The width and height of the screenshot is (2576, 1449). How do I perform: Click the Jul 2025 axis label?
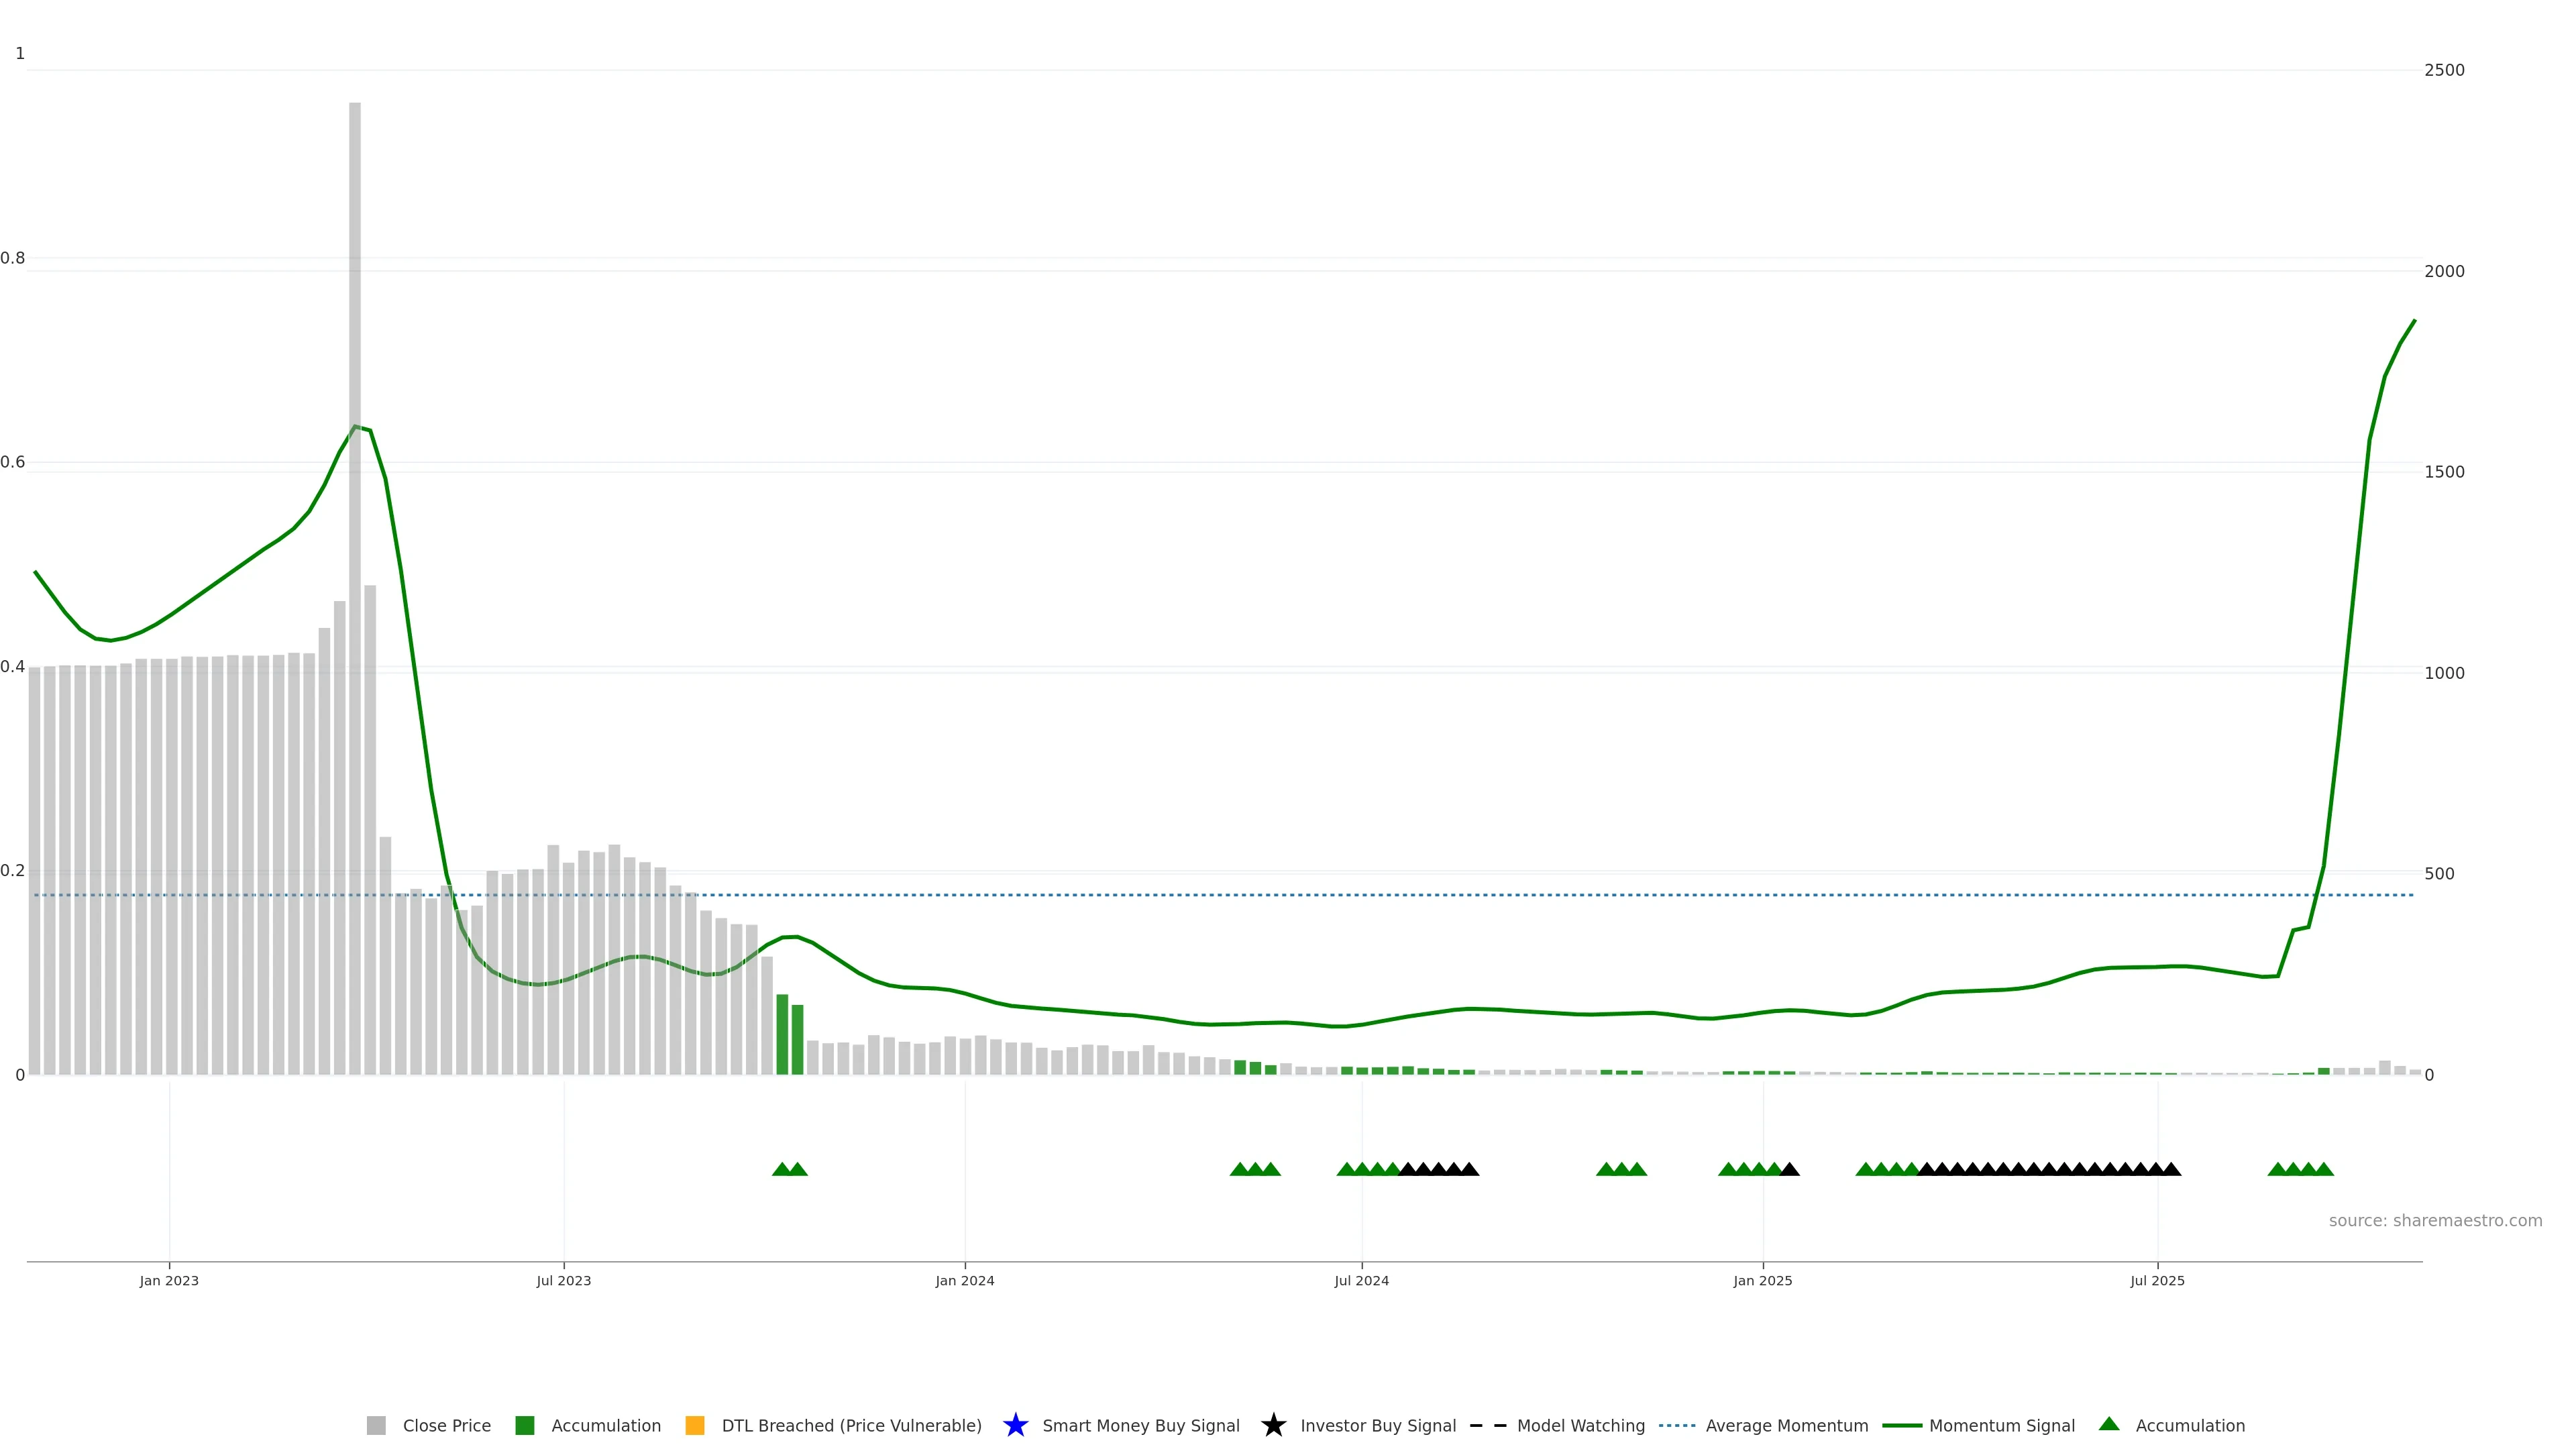pyautogui.click(x=2157, y=1280)
